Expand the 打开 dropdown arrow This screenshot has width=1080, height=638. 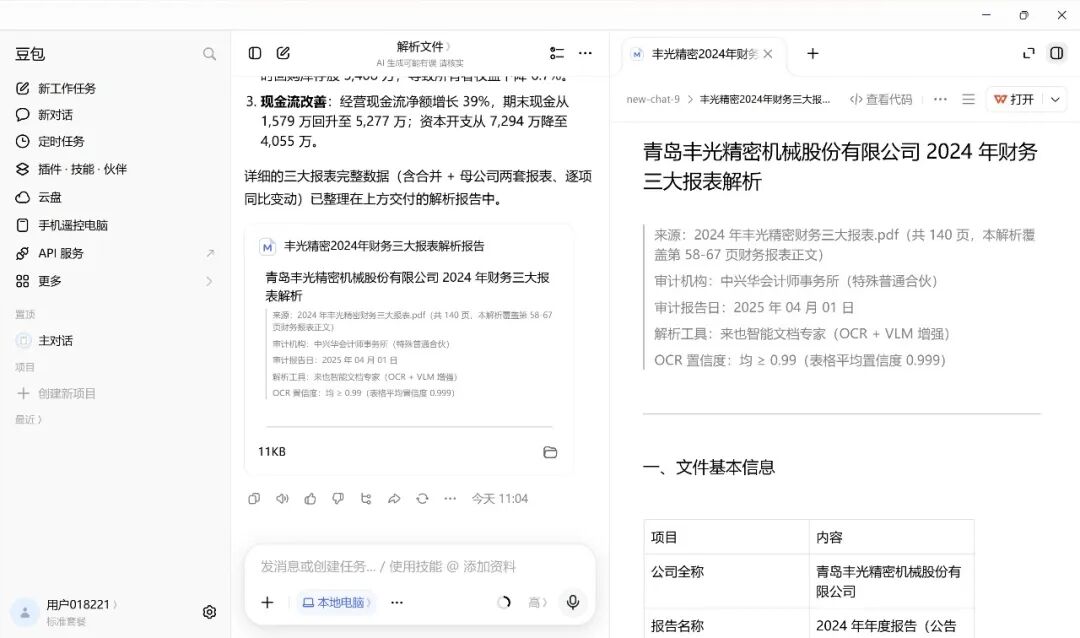(1055, 99)
